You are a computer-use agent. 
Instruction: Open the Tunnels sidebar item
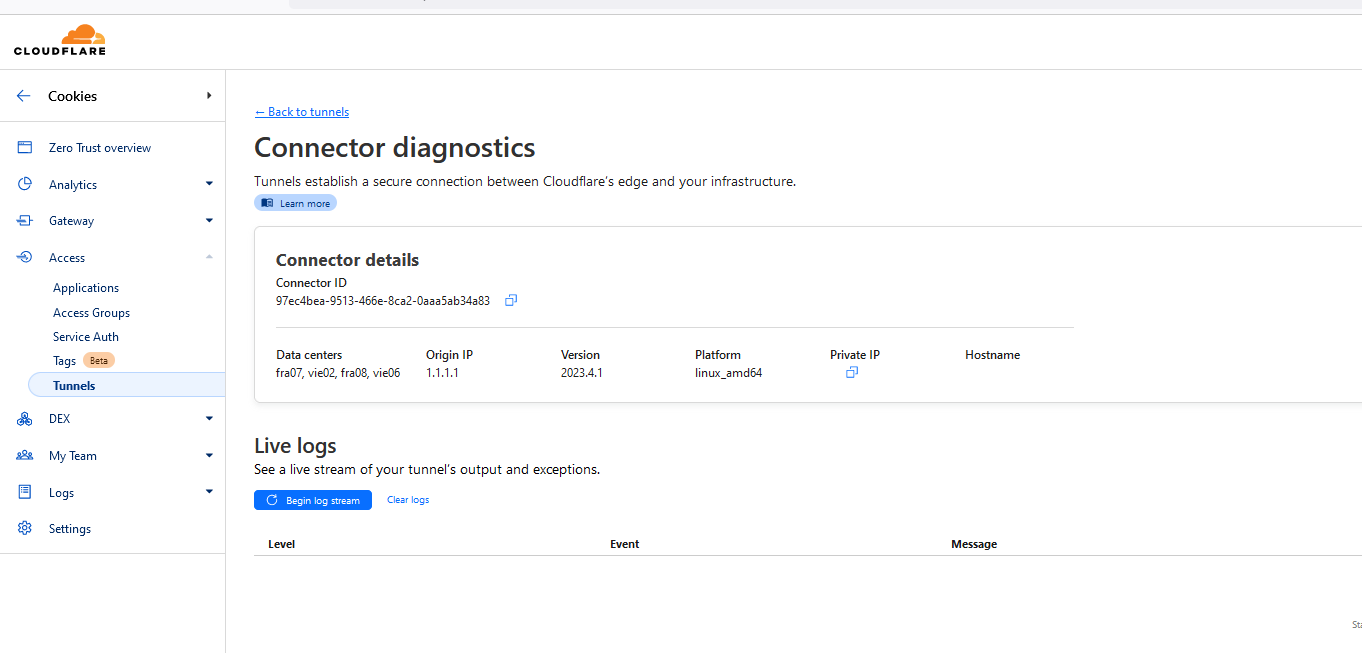click(74, 385)
